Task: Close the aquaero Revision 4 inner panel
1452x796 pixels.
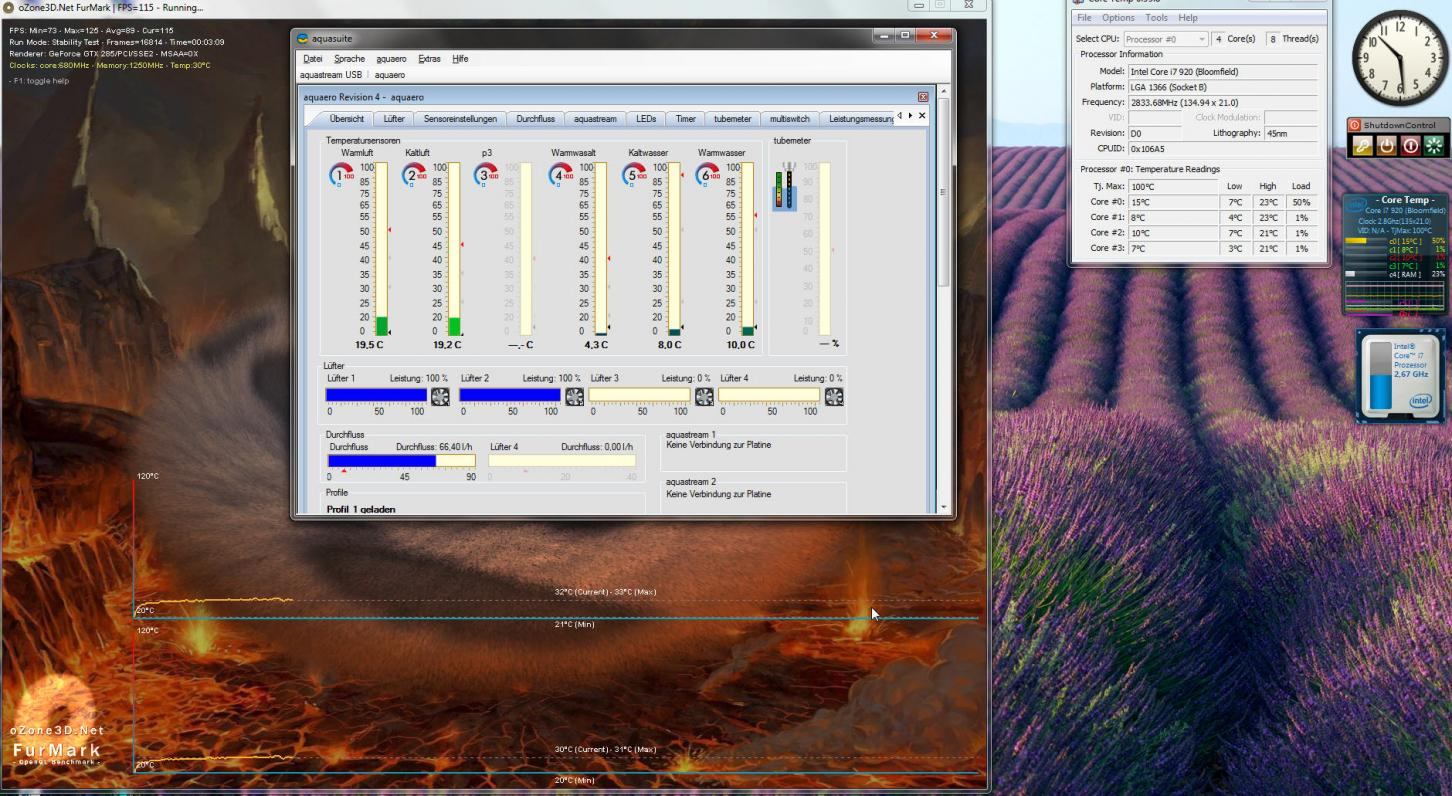Action: (x=923, y=97)
